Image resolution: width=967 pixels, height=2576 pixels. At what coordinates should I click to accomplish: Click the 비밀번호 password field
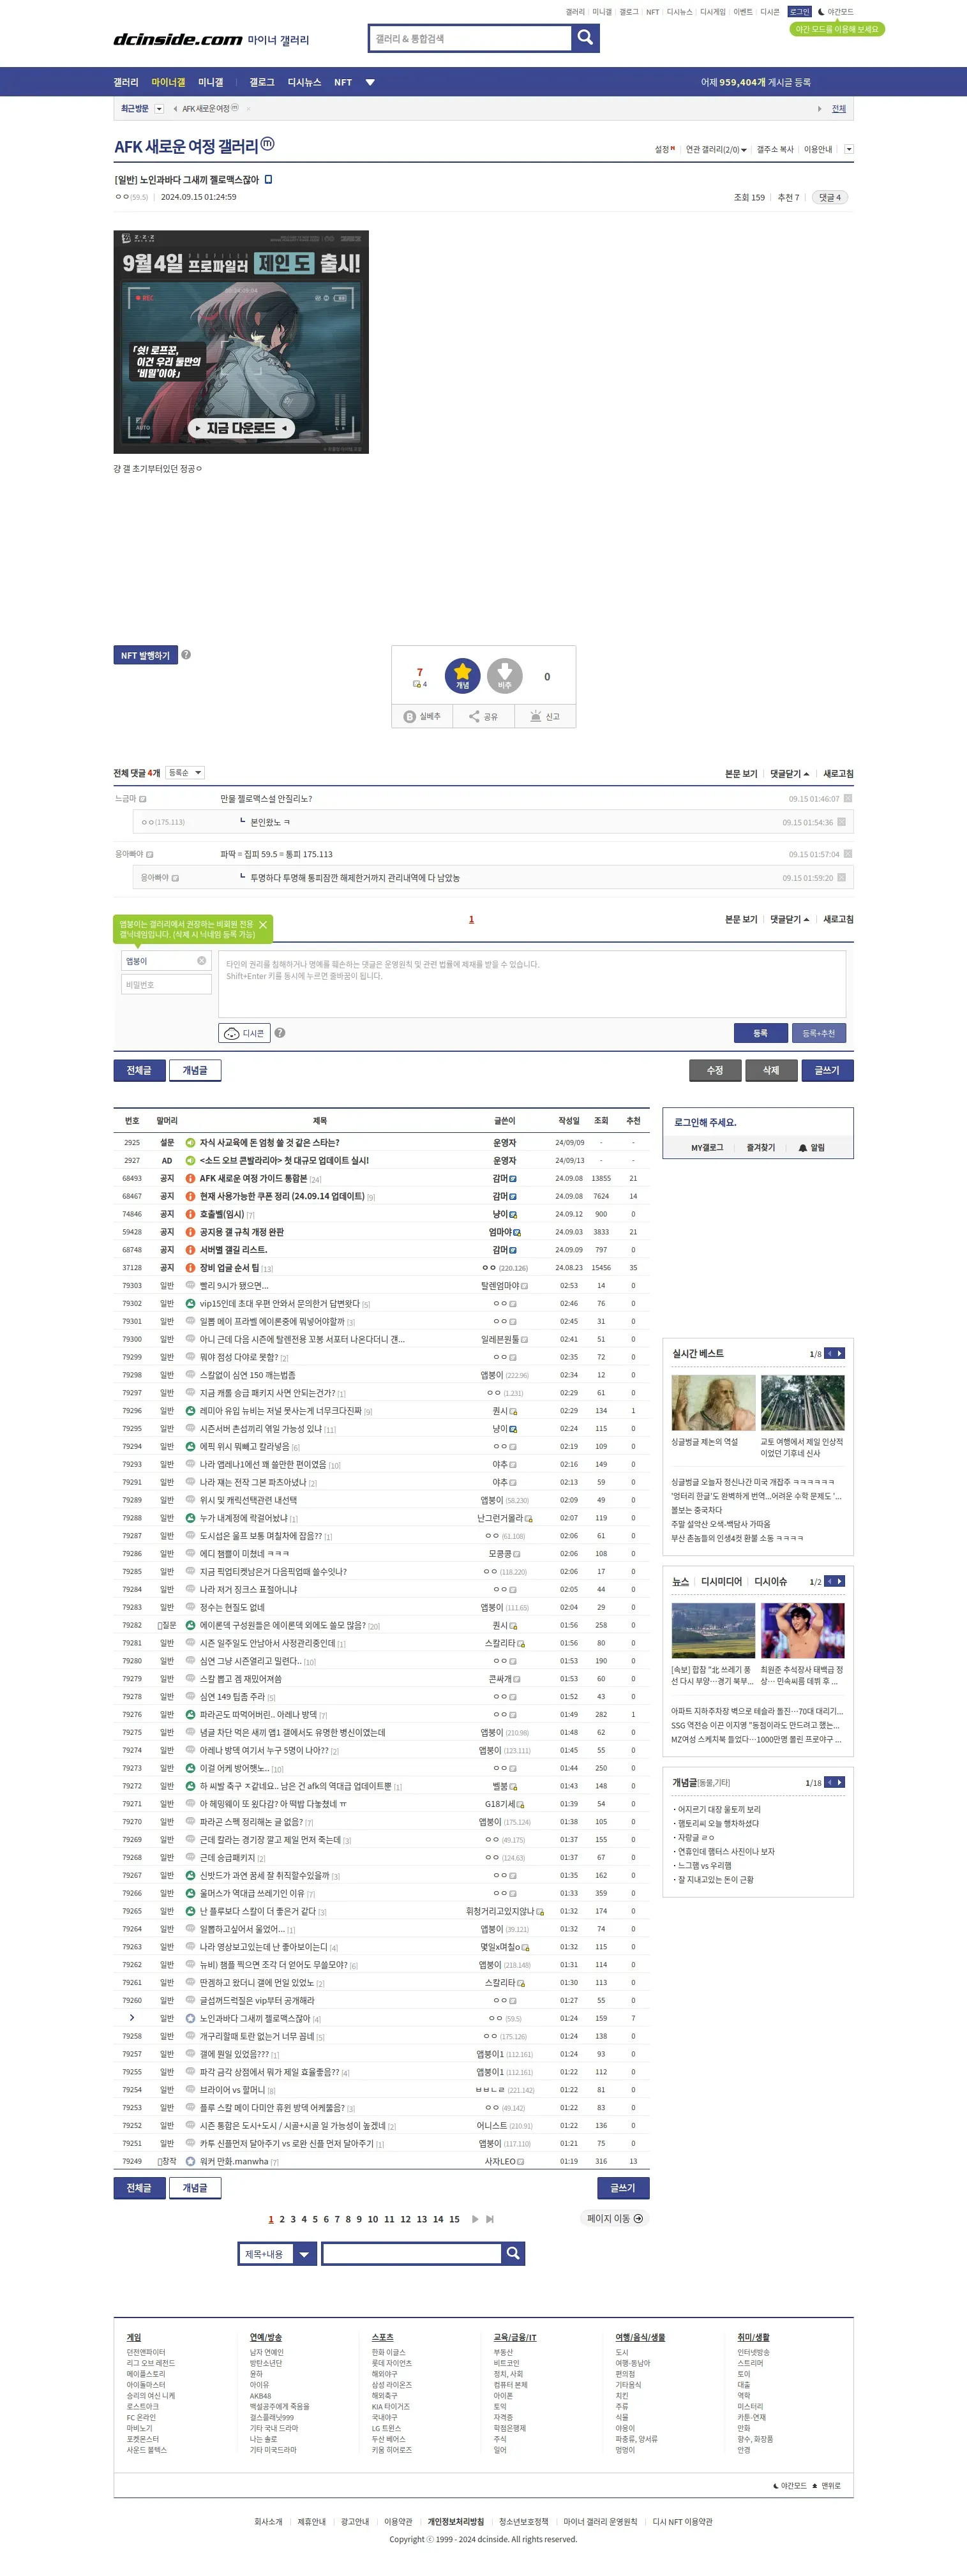(167, 984)
